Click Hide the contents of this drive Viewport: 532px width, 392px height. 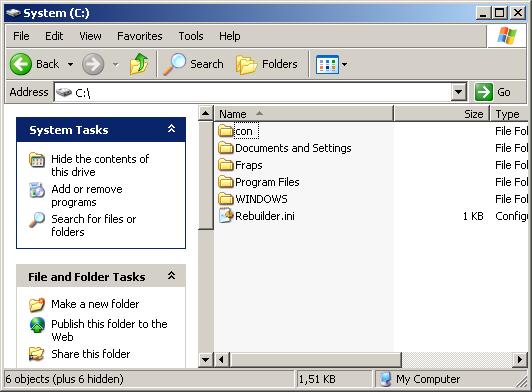coord(100,165)
